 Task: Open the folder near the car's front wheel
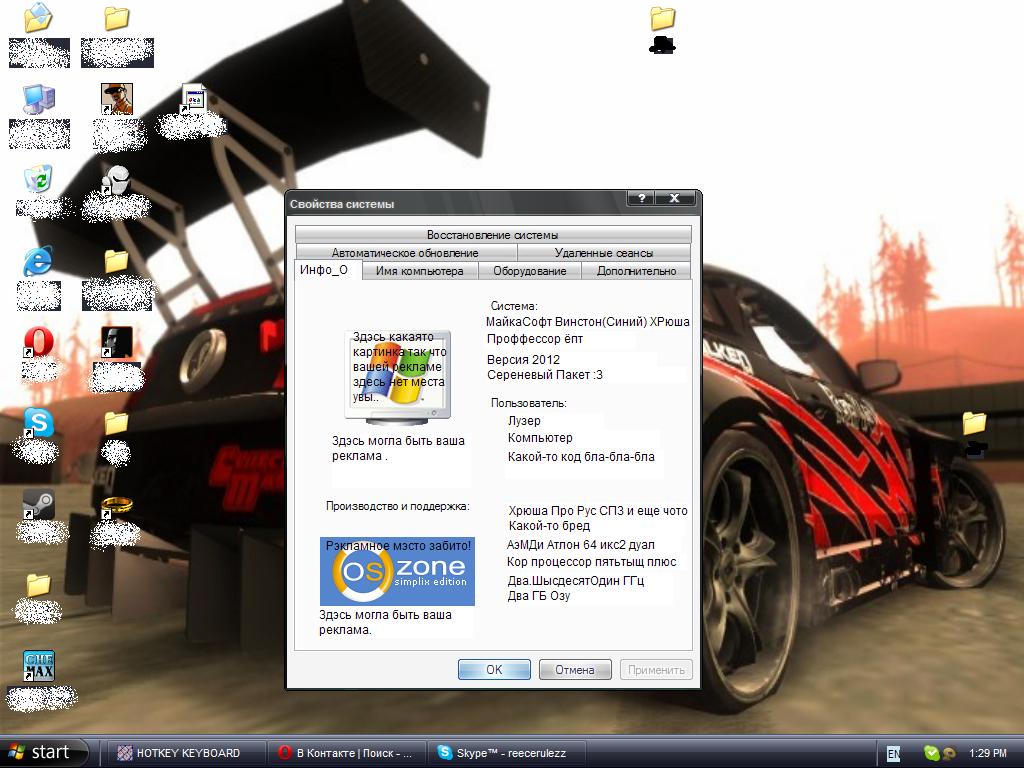tap(974, 423)
